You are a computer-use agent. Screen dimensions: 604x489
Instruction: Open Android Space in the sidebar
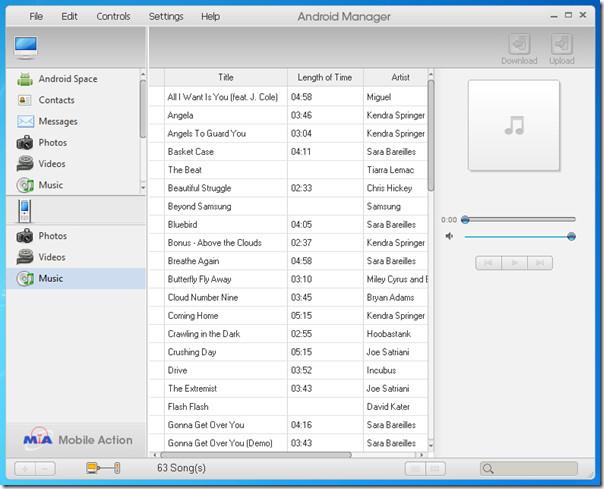pos(57,79)
